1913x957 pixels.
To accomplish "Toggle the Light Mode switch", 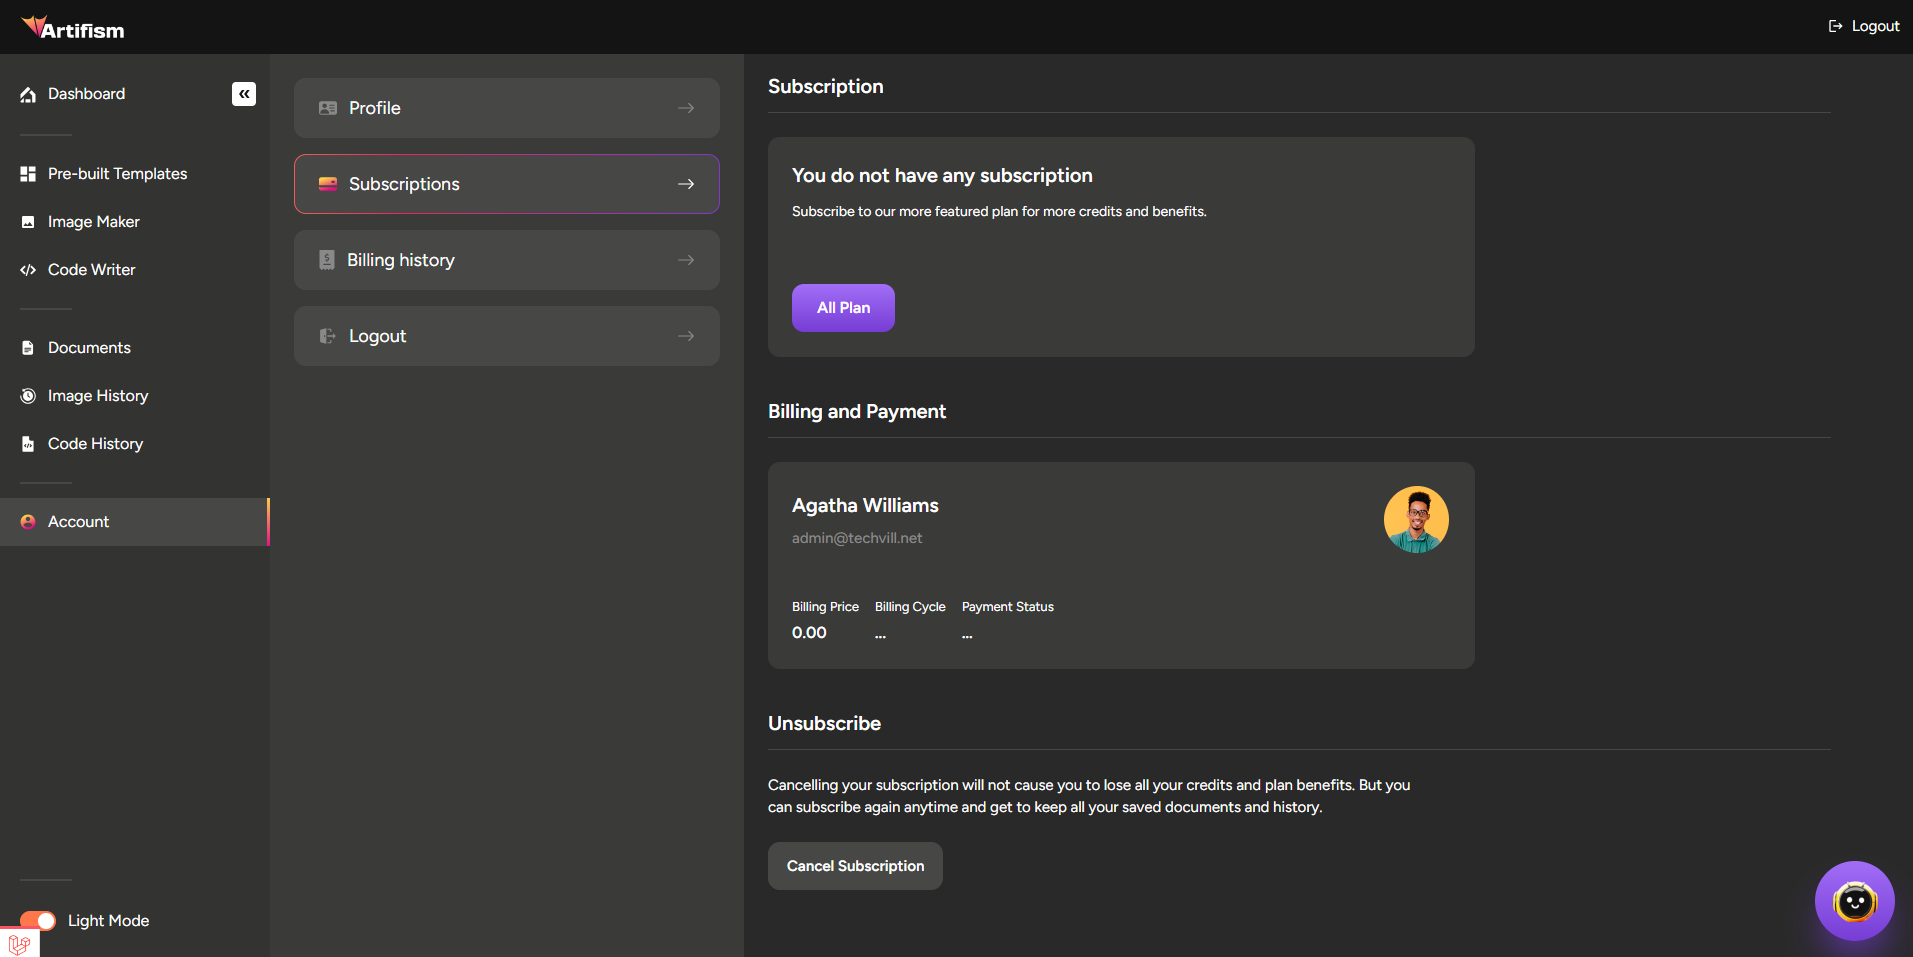I will 38,921.
